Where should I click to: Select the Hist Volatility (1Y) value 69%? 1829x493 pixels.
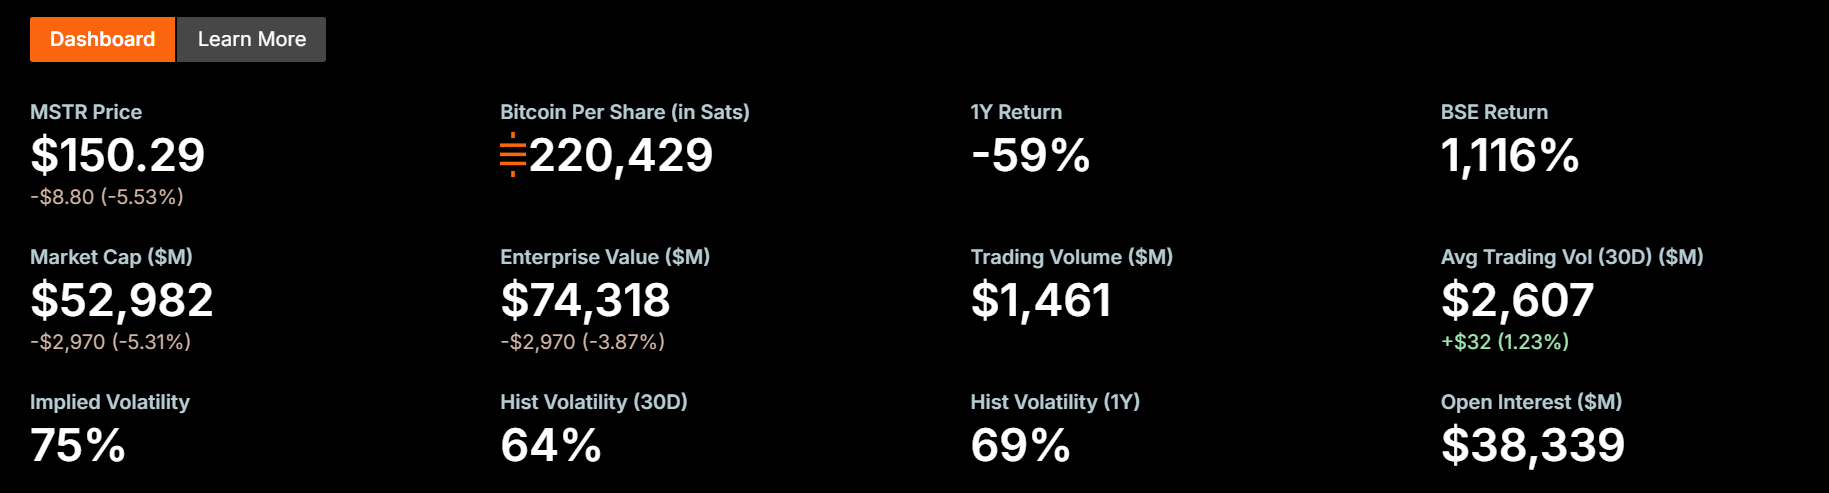1021,445
